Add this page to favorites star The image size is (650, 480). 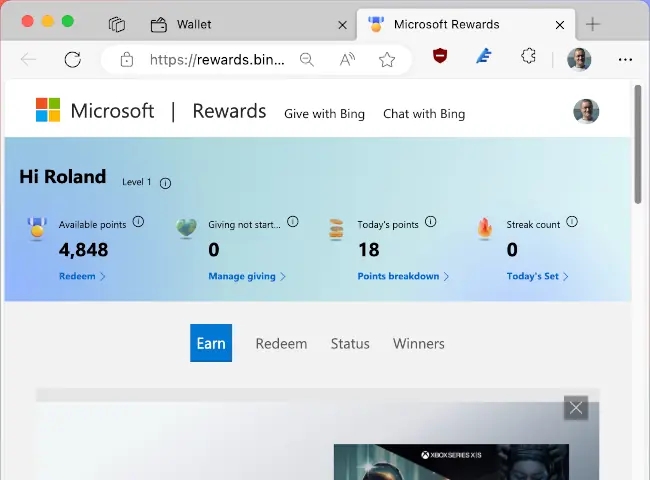[x=387, y=60]
